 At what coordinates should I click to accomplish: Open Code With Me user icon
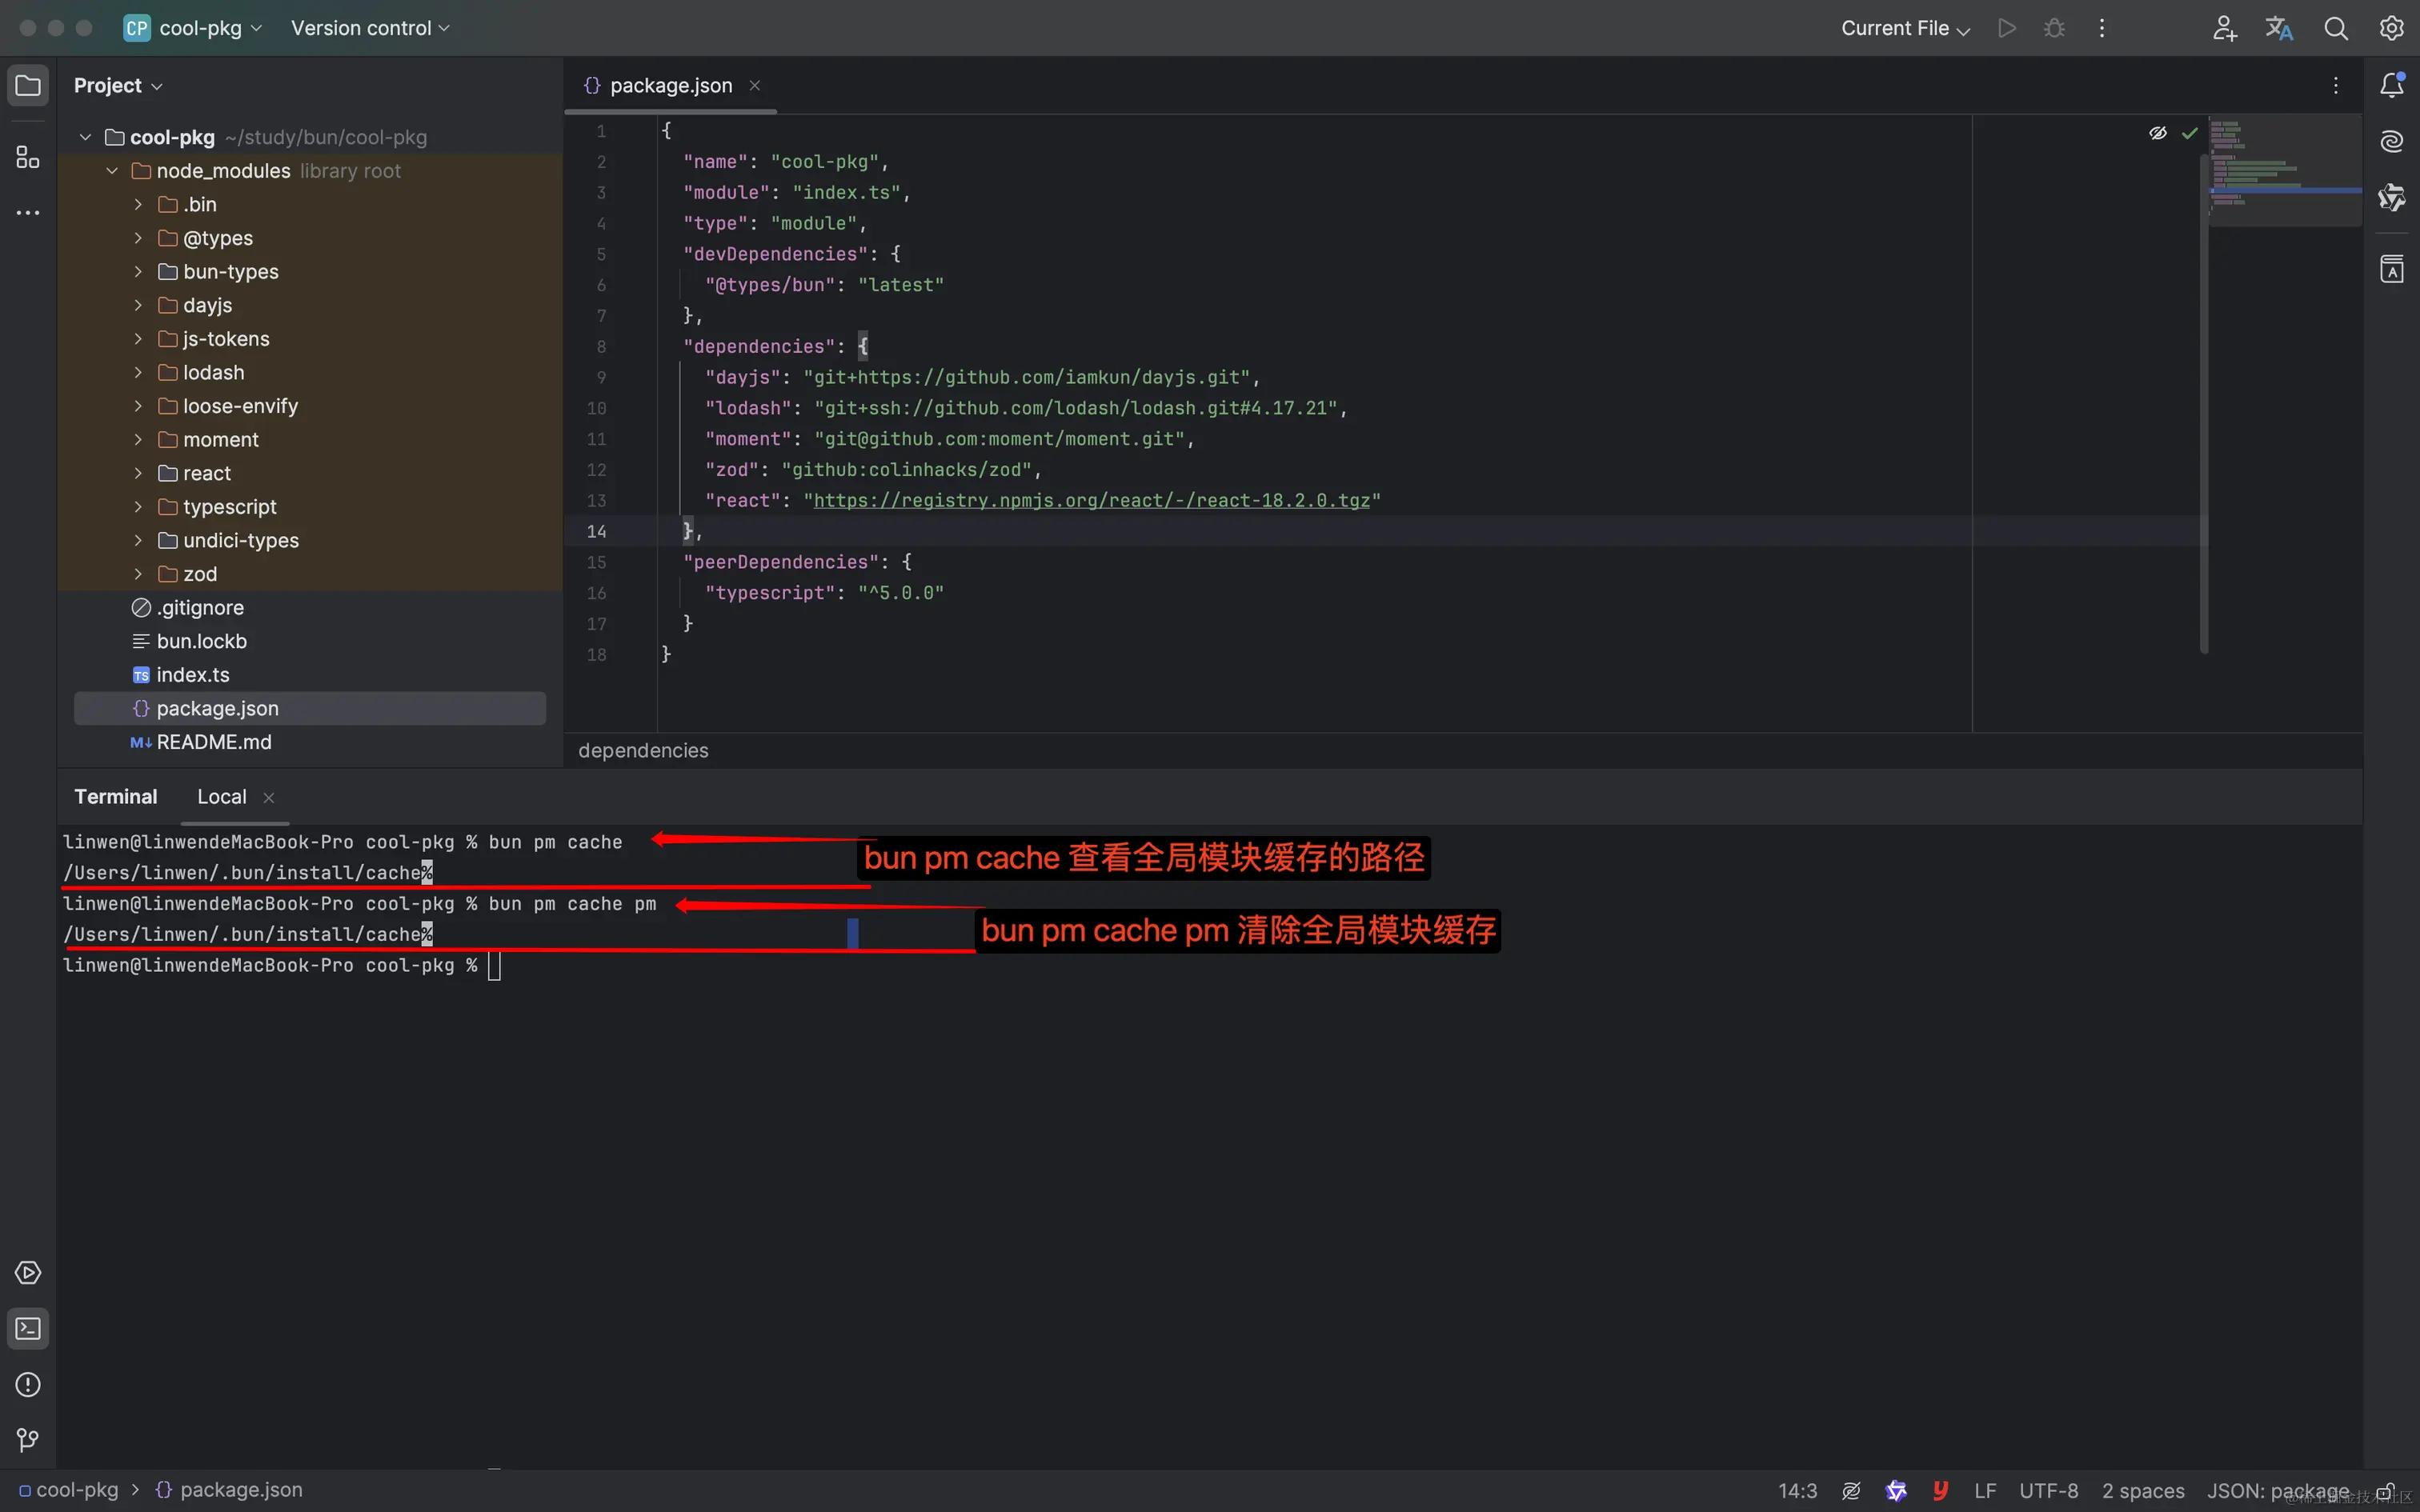pos(2224,28)
